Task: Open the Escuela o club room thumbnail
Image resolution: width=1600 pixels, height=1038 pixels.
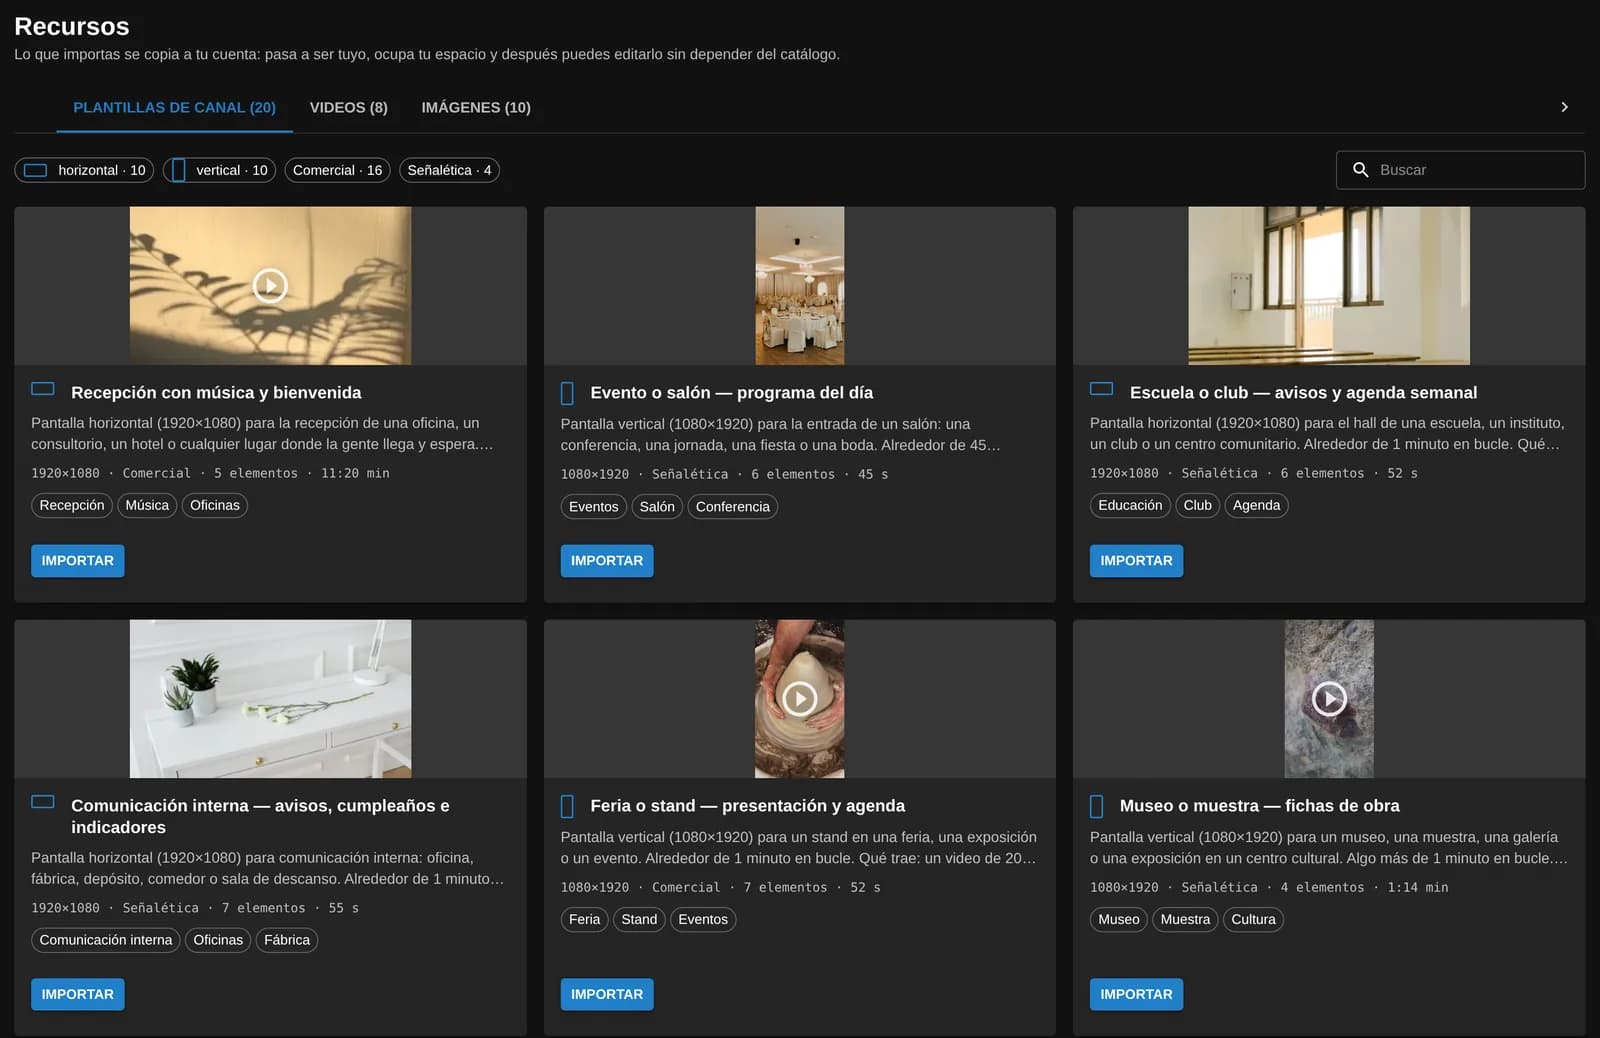Action: pos(1329,286)
